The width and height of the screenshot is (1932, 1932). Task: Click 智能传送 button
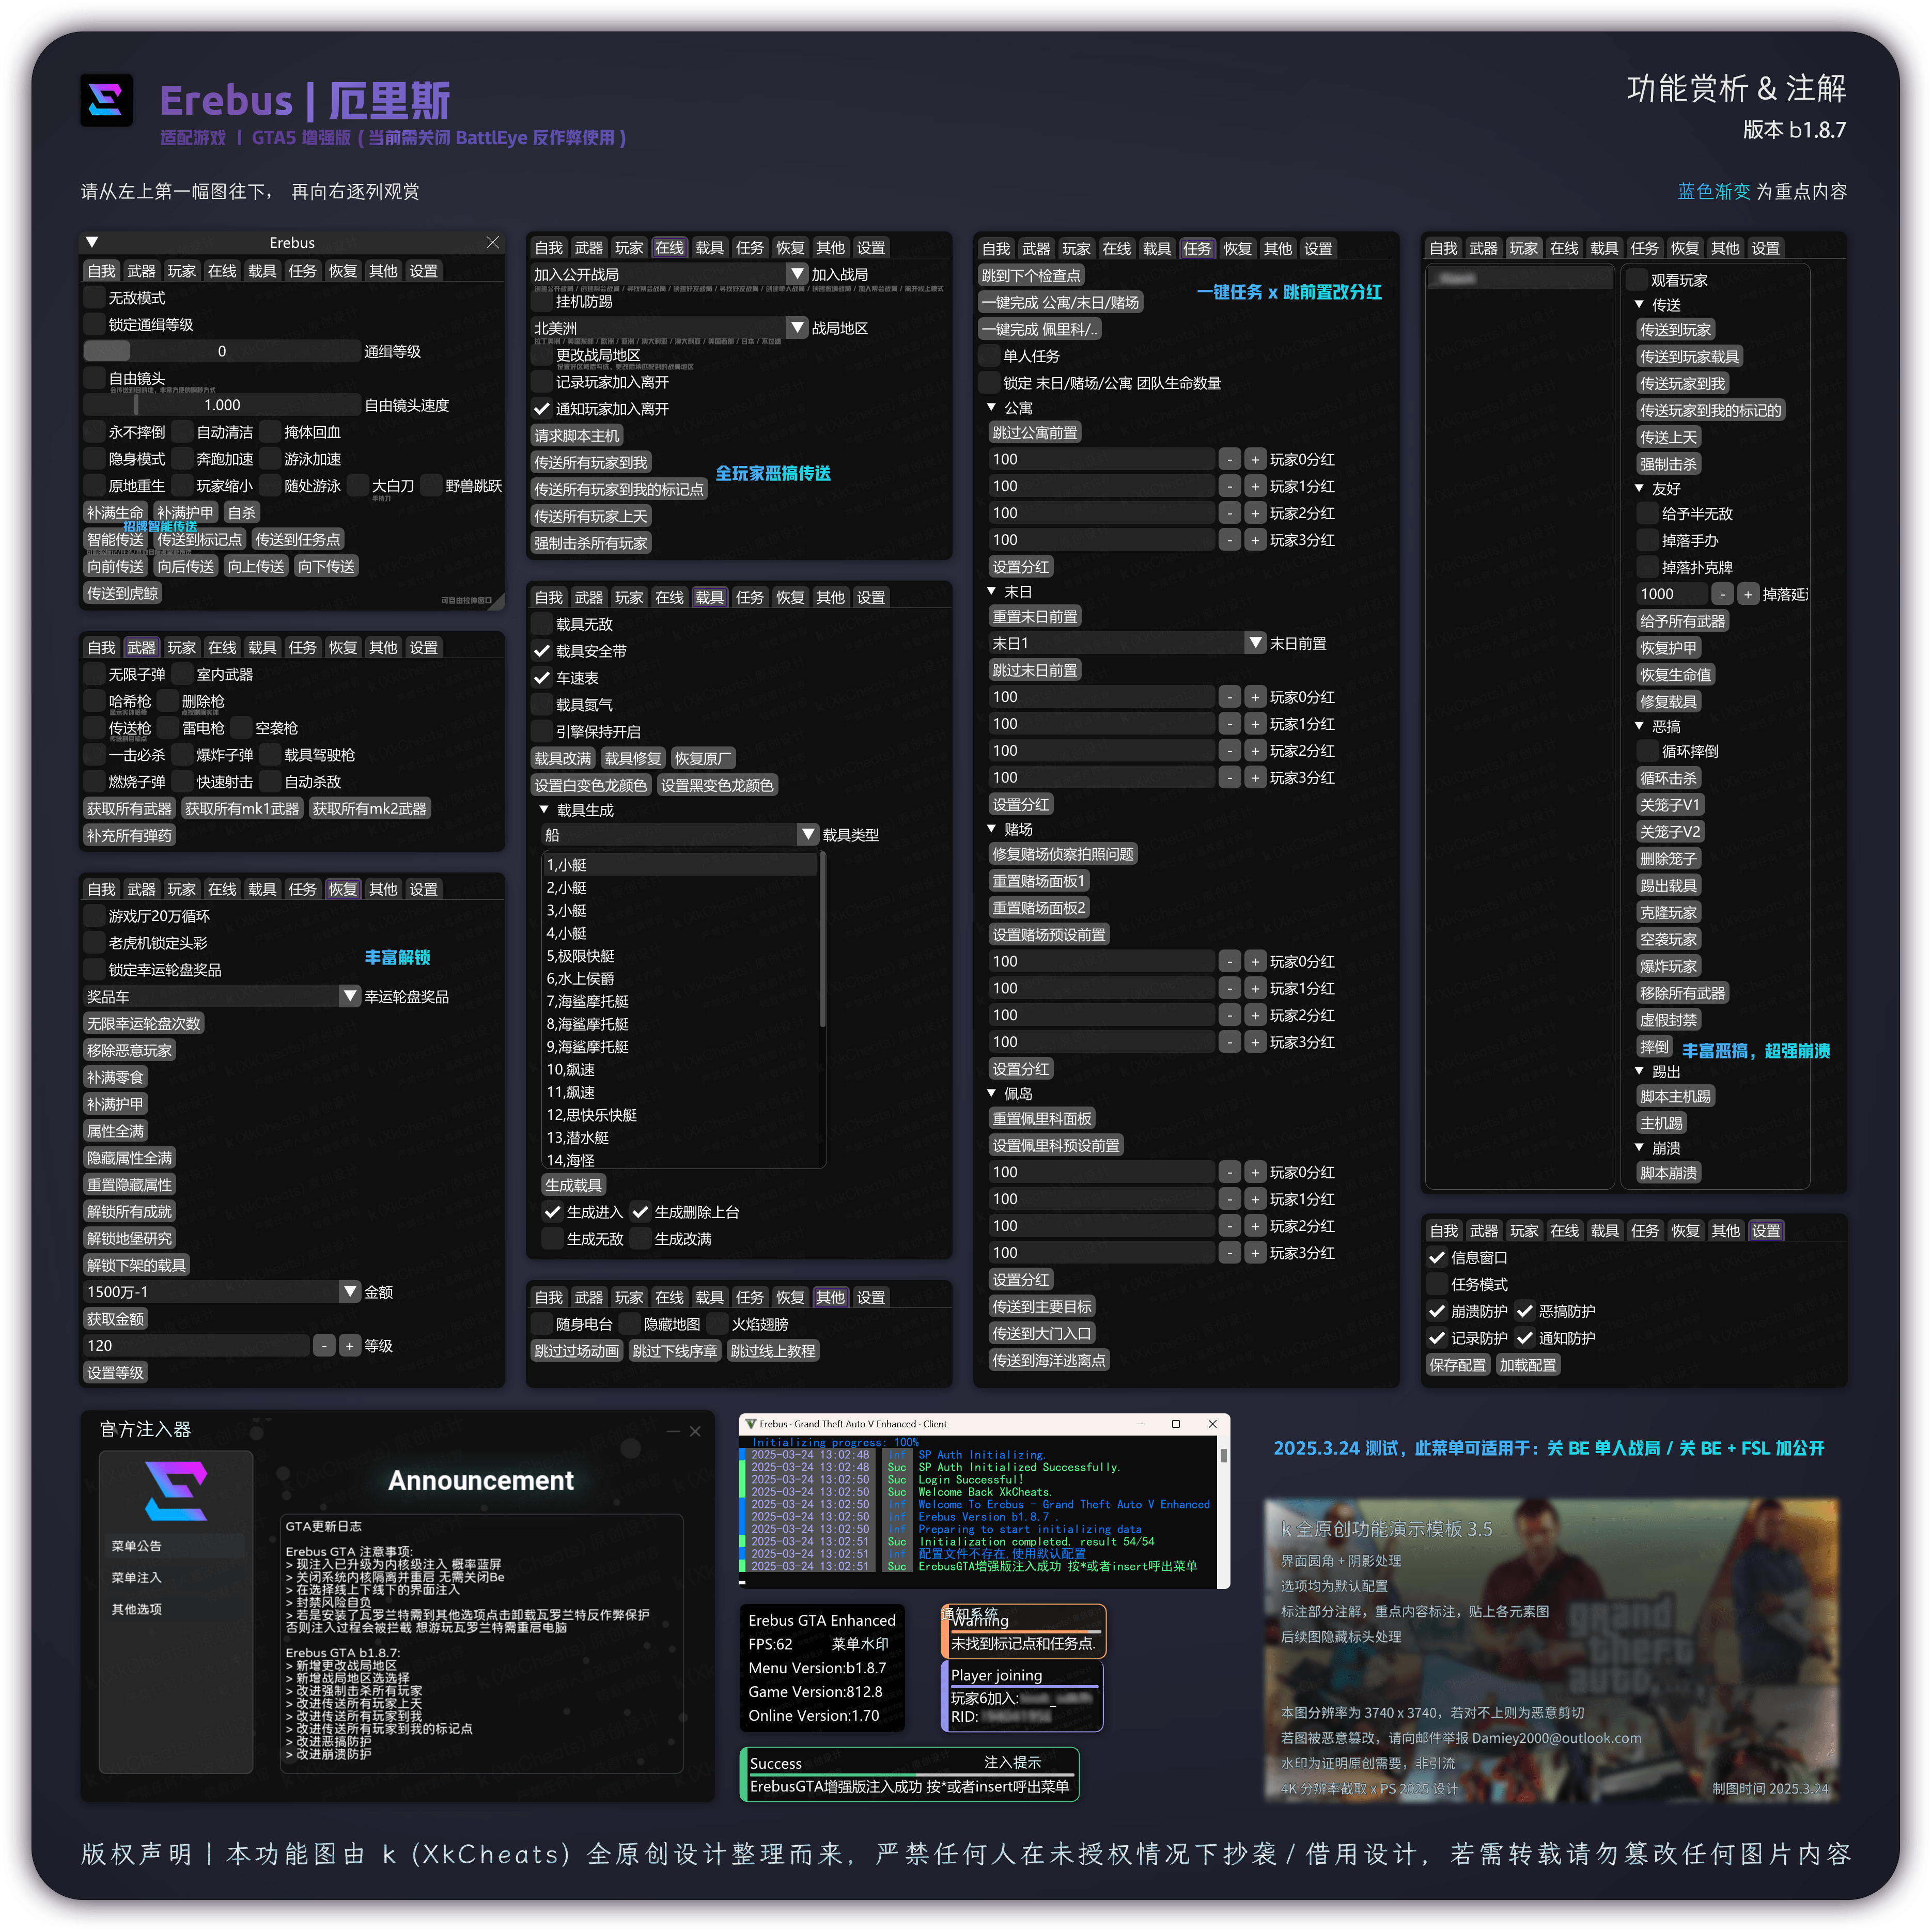[x=115, y=540]
